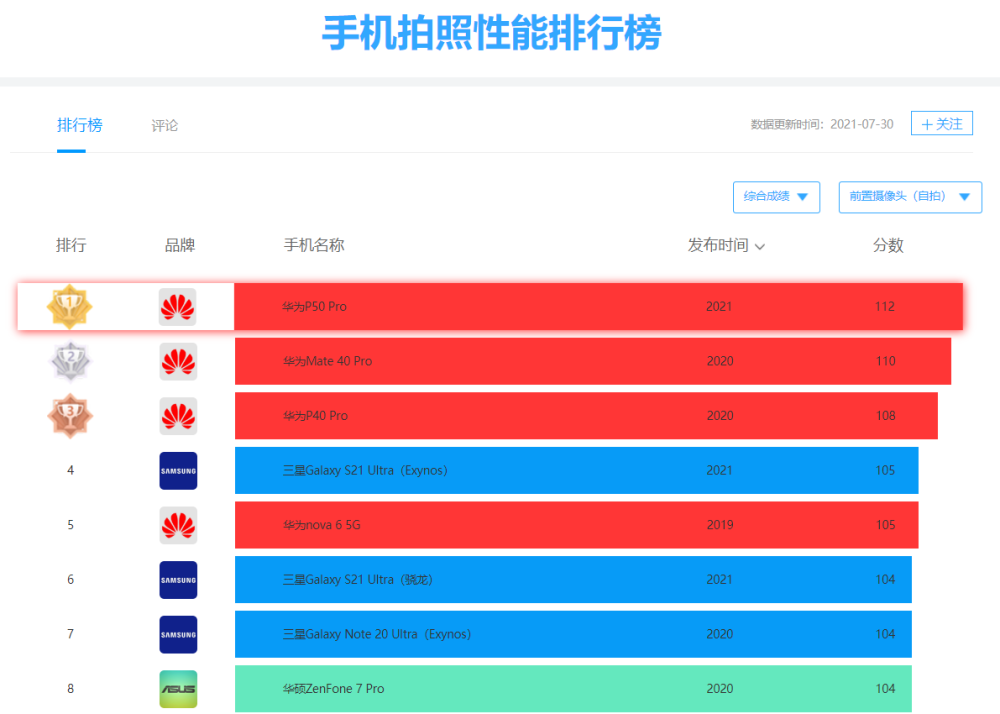
Task: Click the gold first-place trophy badge
Action: [x=70, y=307]
